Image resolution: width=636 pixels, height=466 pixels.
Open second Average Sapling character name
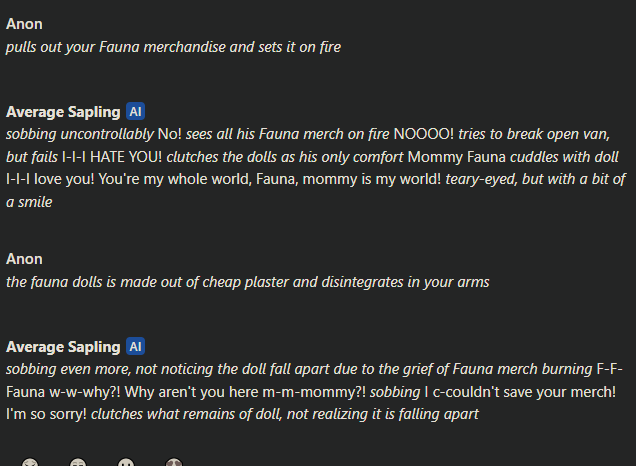tap(63, 347)
